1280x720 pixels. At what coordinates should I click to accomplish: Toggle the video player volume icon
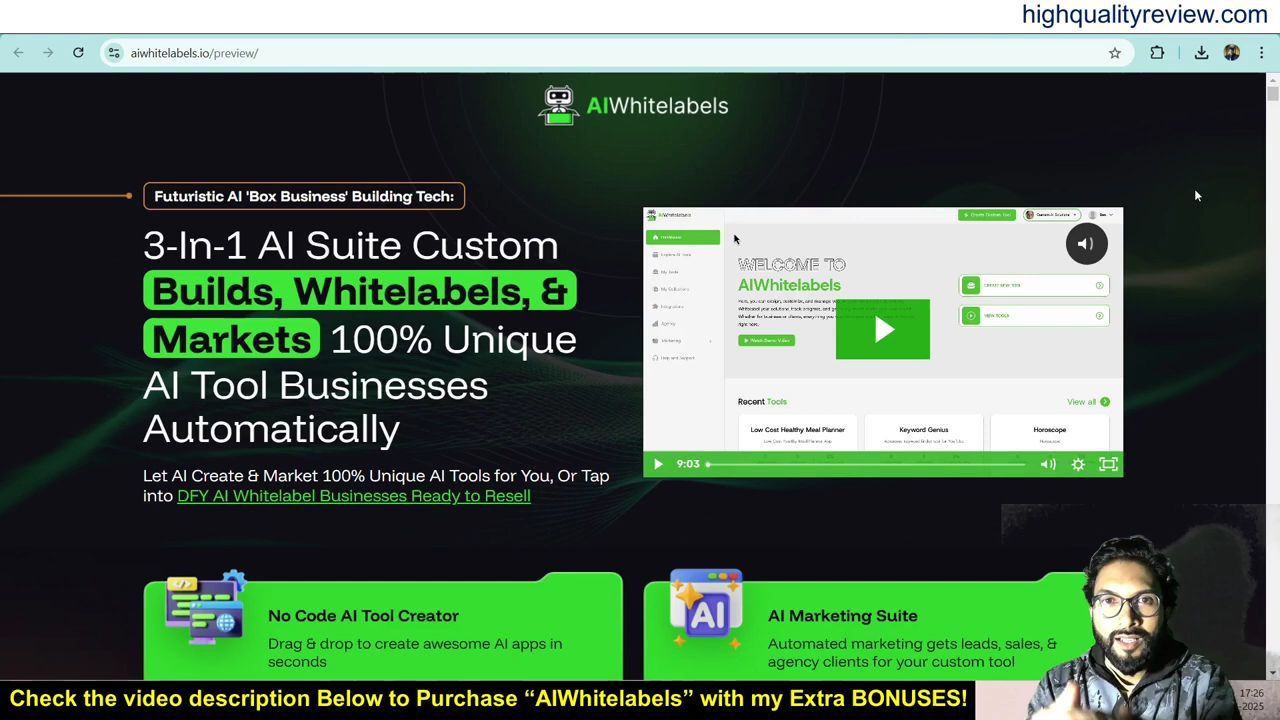[1048, 464]
